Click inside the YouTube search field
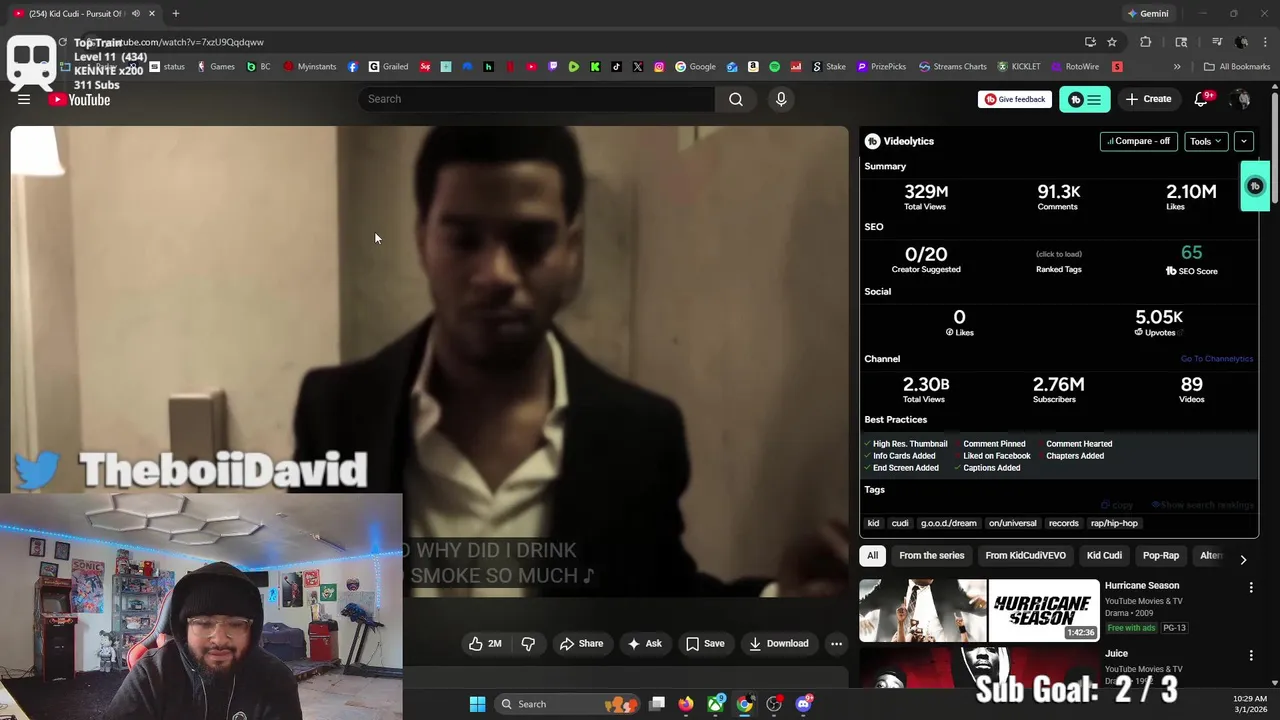Viewport: 1280px width, 720px height. click(x=536, y=99)
